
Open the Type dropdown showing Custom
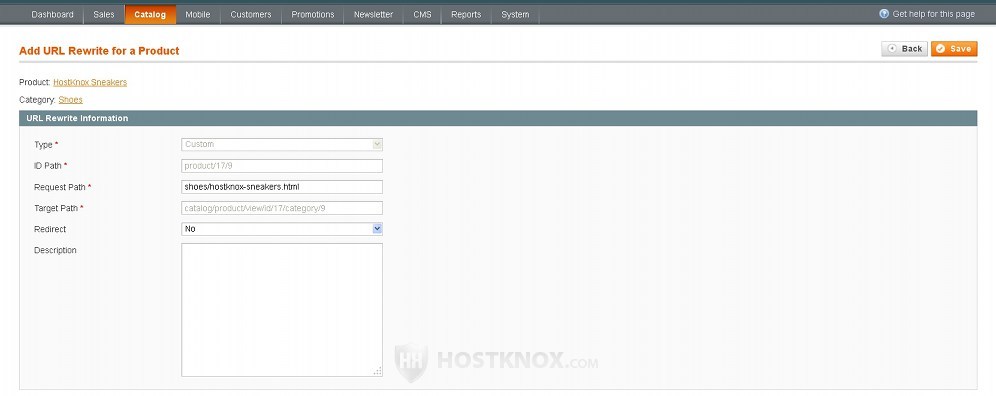[282, 144]
